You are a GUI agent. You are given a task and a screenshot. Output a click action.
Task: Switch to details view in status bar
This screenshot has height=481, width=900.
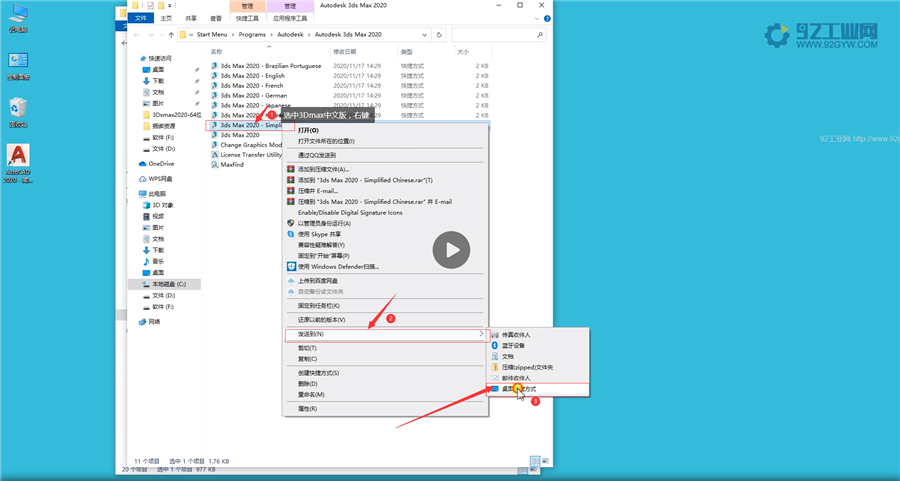[535, 461]
